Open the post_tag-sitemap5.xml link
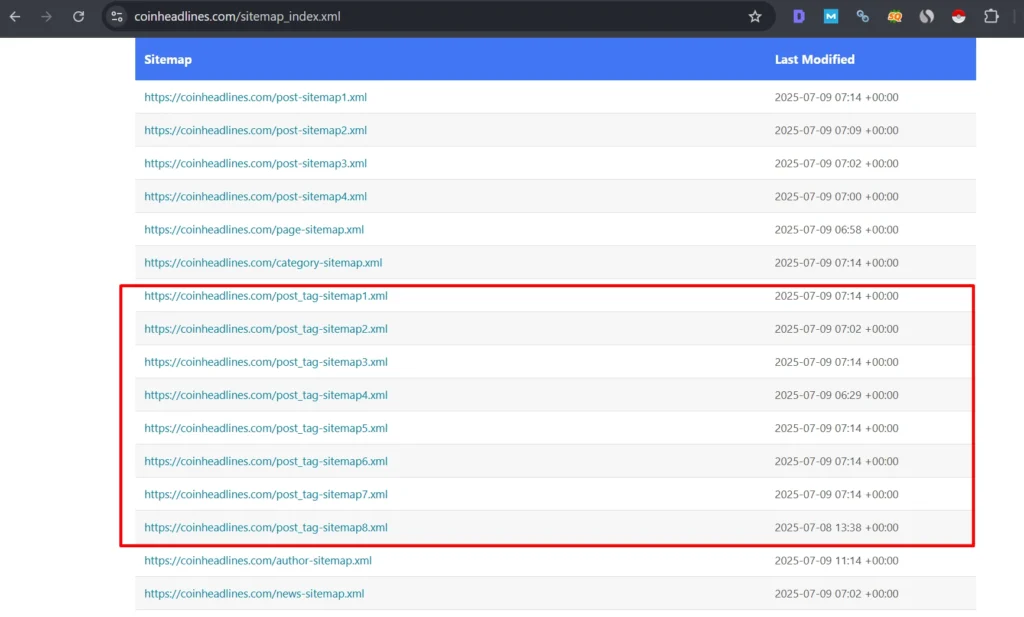 point(266,428)
